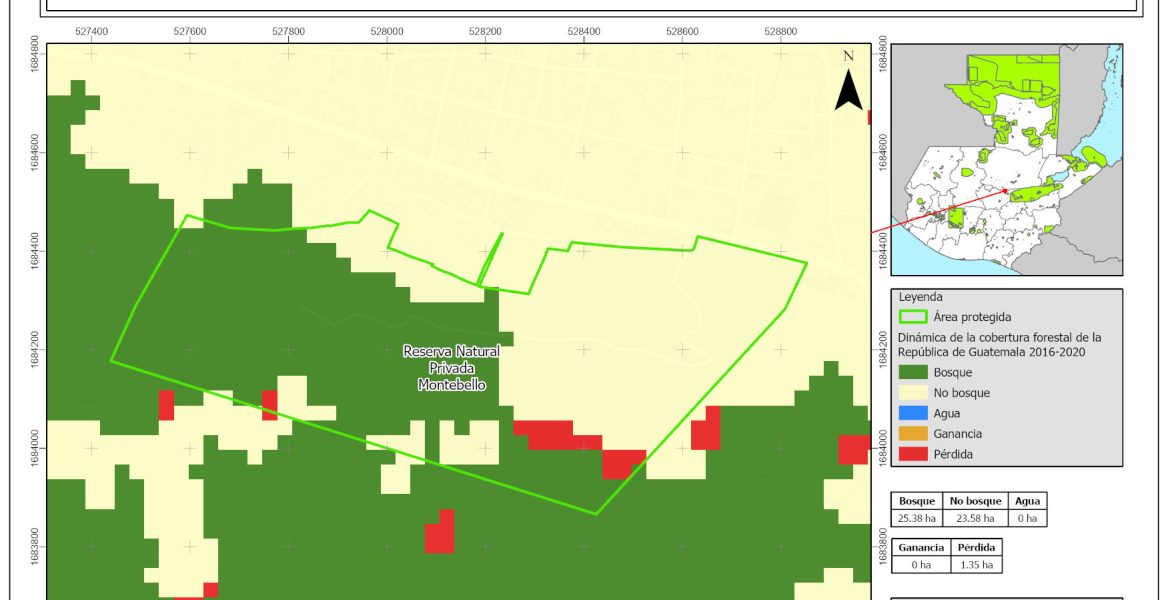Viewport: 1170px width, 600px height.
Task: Select the pale yellow No bosque legend swatch
Action: click(x=913, y=393)
